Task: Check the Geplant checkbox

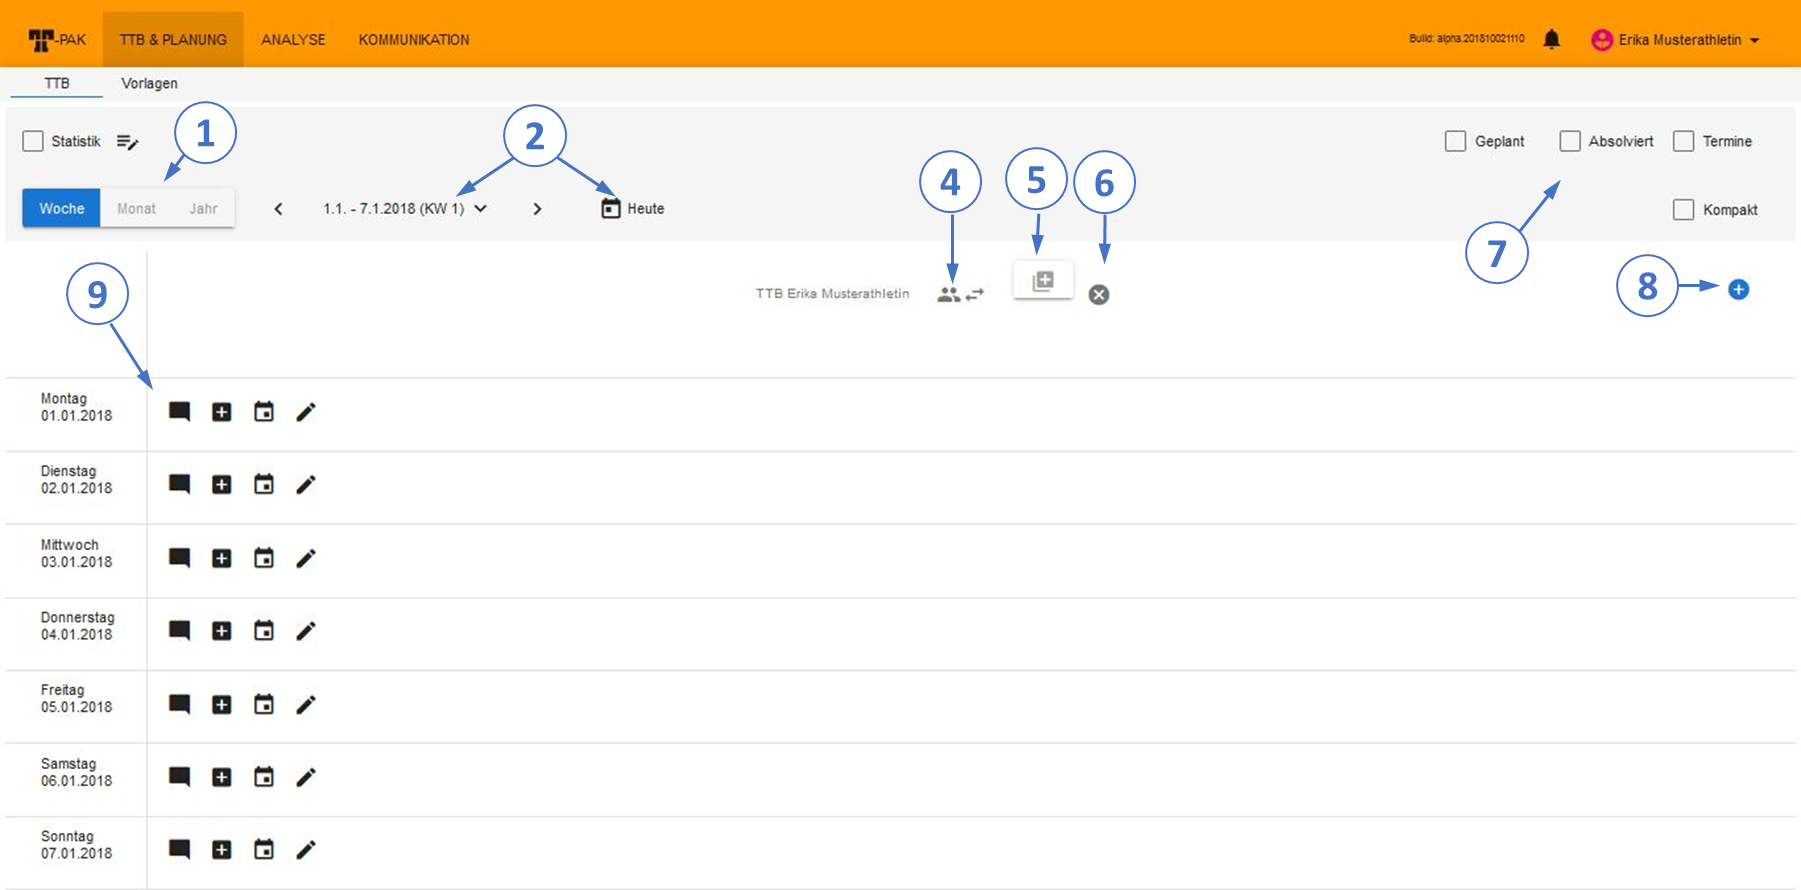Action: coord(1455,142)
